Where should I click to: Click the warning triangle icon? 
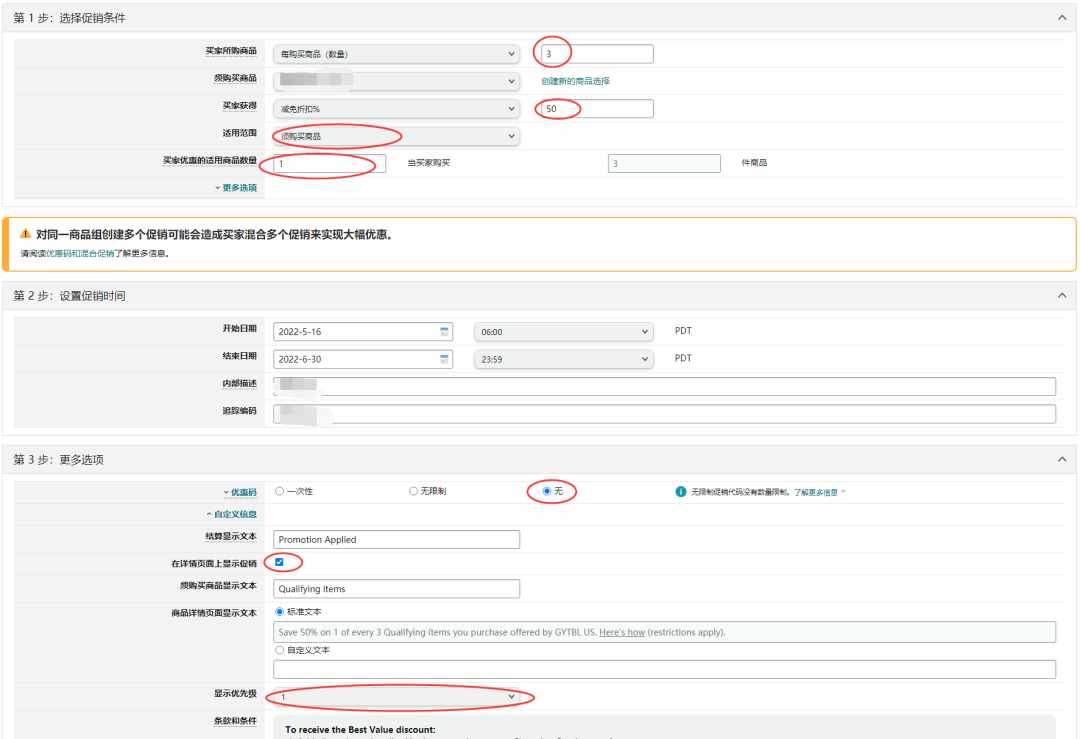(25, 234)
